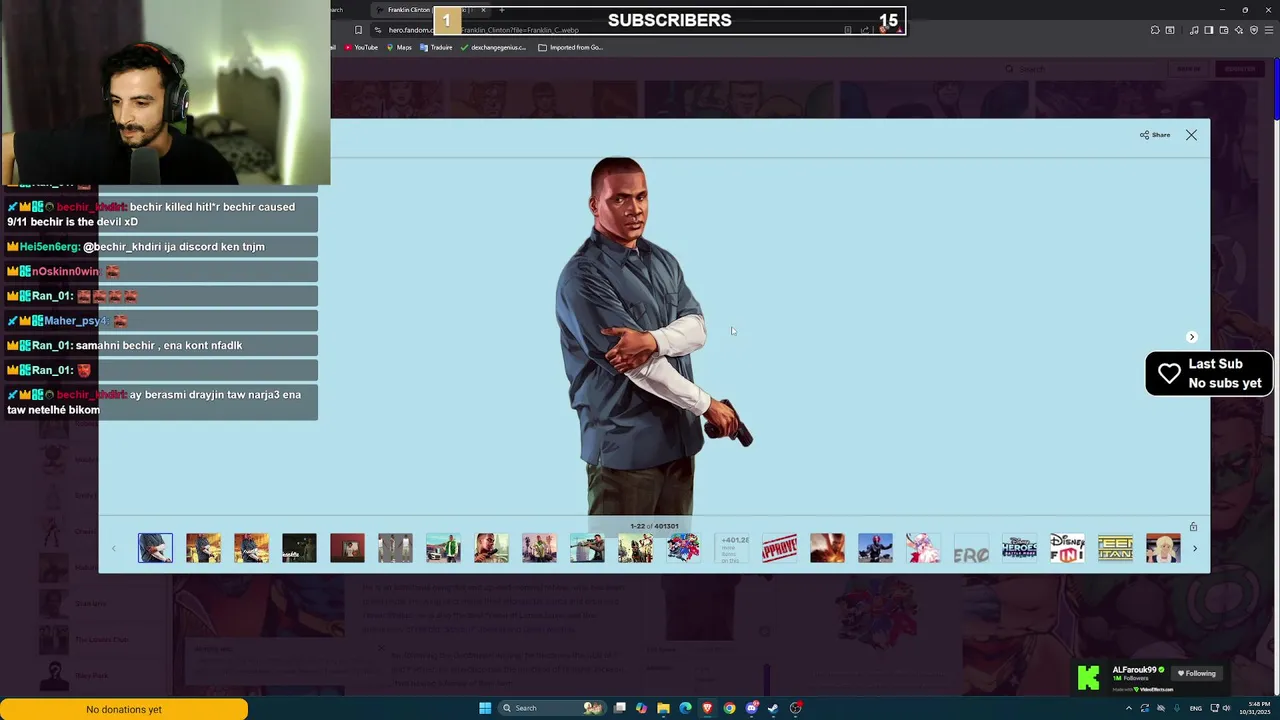Expand the system tray hidden icons chevron
1280x720 pixels.
tap(1129, 708)
